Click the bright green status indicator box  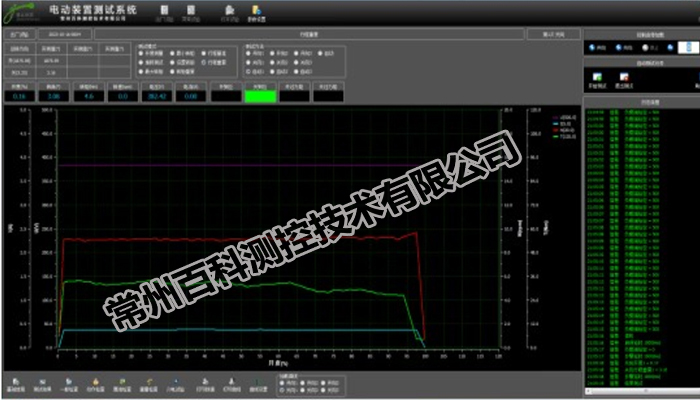point(259,97)
